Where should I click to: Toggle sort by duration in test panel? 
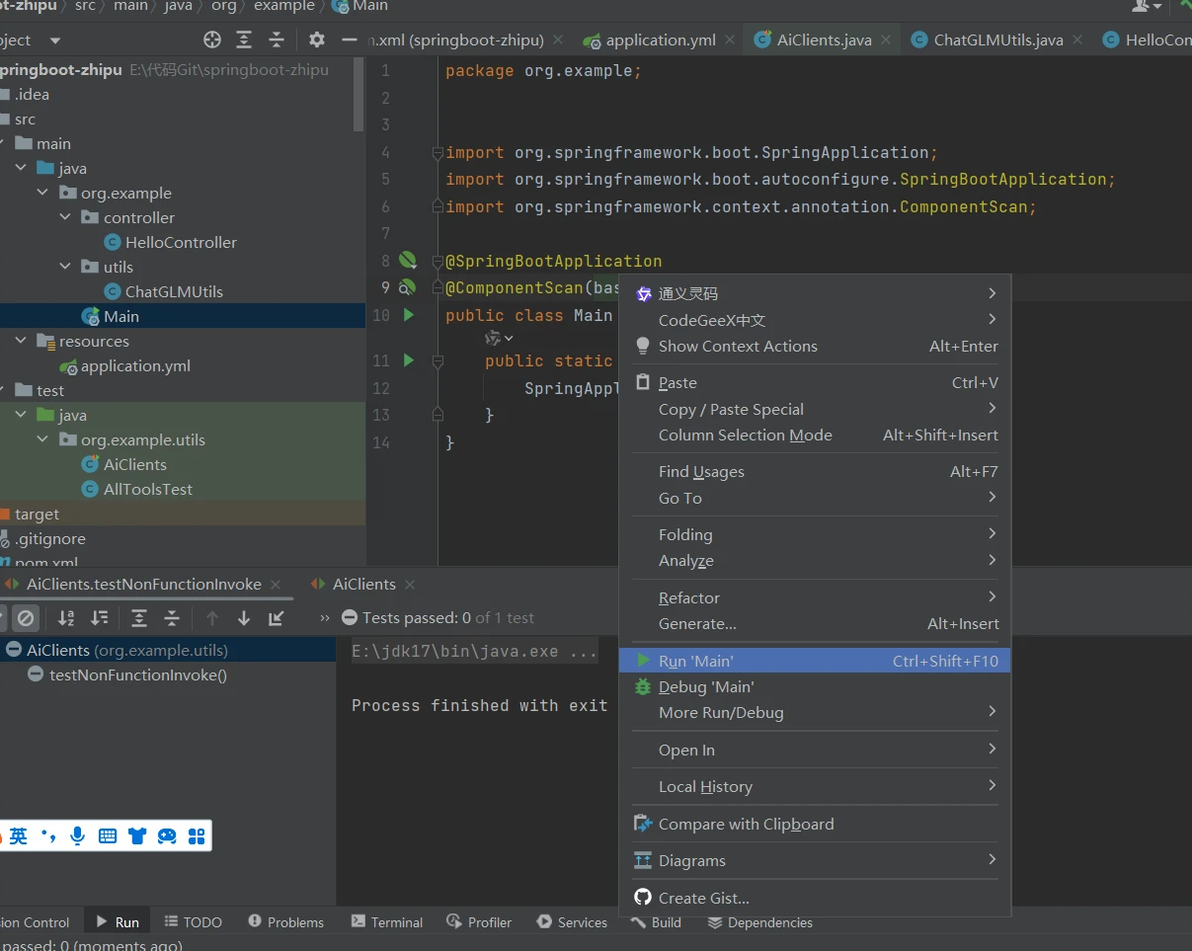(x=100, y=618)
